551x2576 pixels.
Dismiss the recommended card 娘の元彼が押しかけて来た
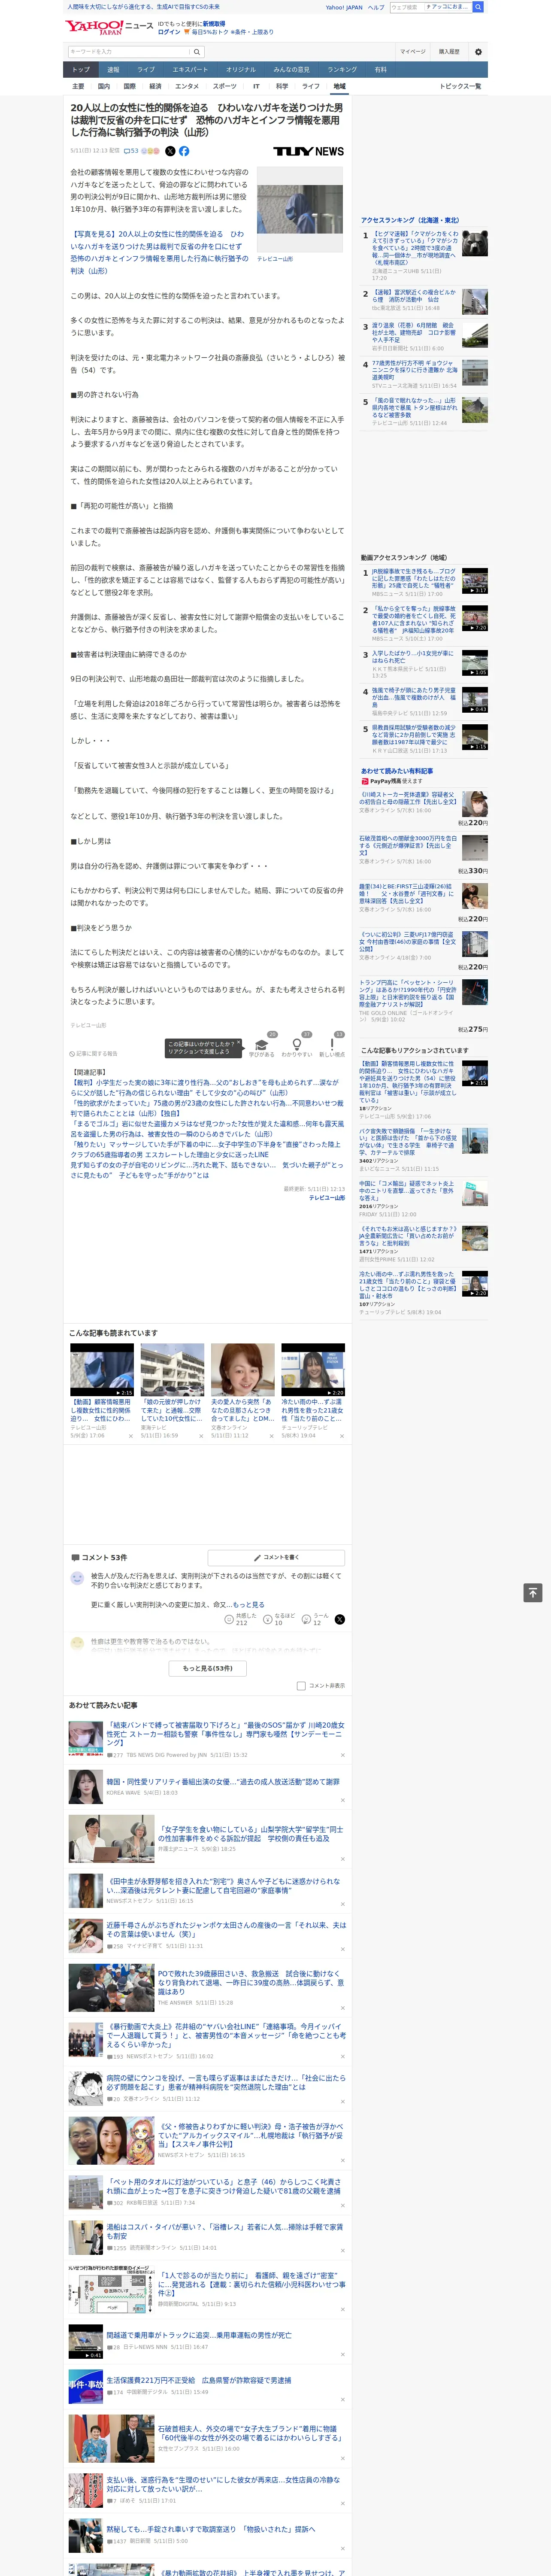coord(200,1436)
